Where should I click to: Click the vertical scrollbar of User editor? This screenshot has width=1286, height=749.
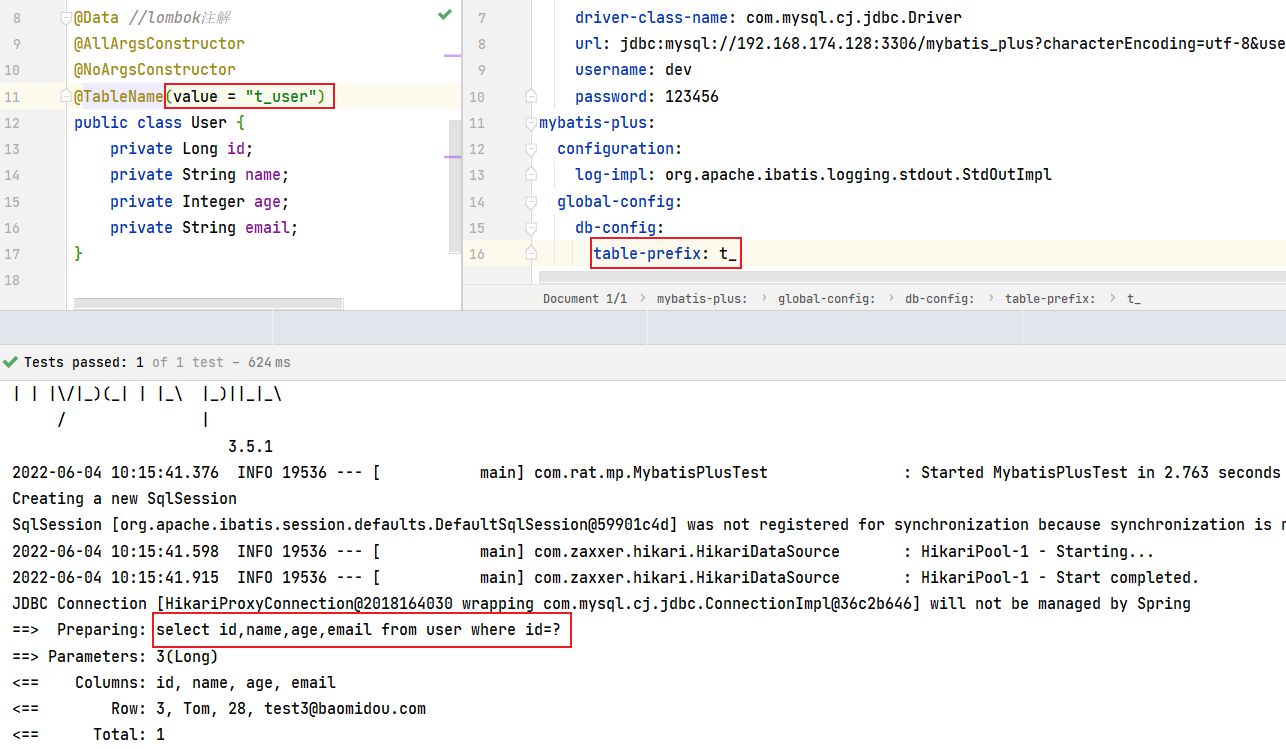(455, 185)
